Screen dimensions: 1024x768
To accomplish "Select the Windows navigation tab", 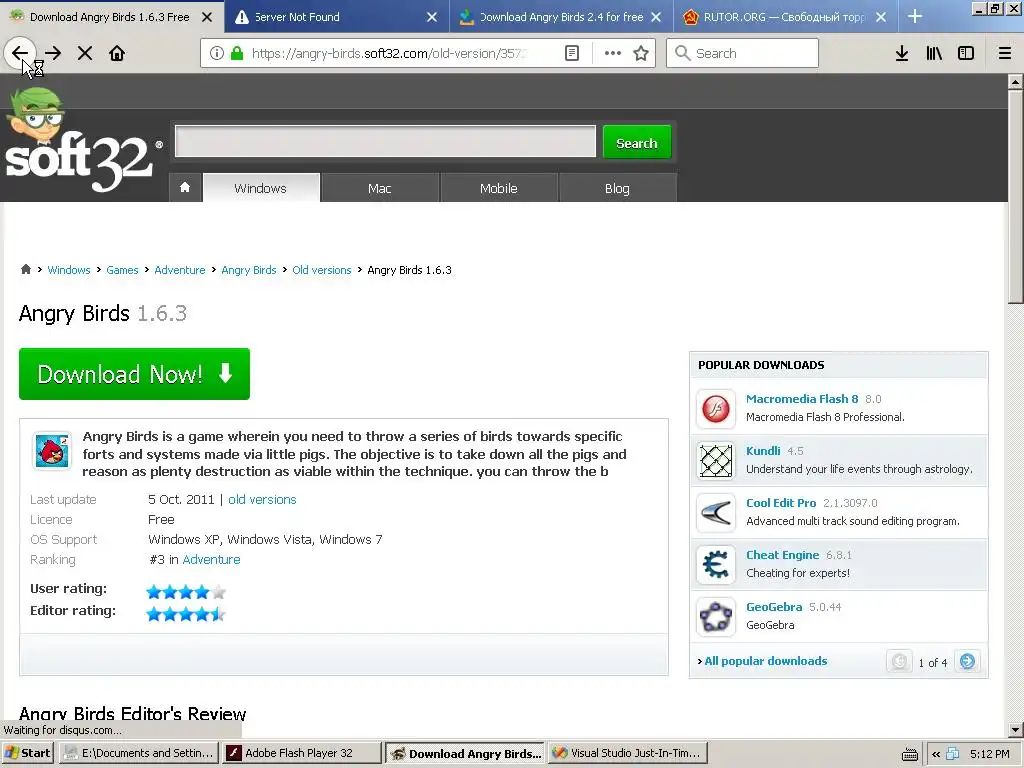I will (x=261, y=188).
